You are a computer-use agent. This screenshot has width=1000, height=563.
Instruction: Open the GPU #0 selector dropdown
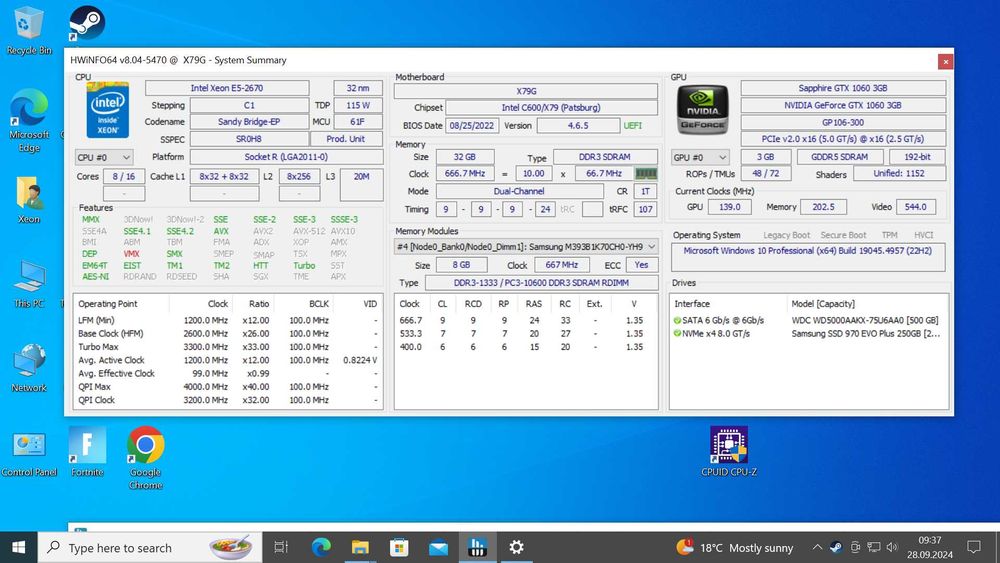(x=700, y=157)
